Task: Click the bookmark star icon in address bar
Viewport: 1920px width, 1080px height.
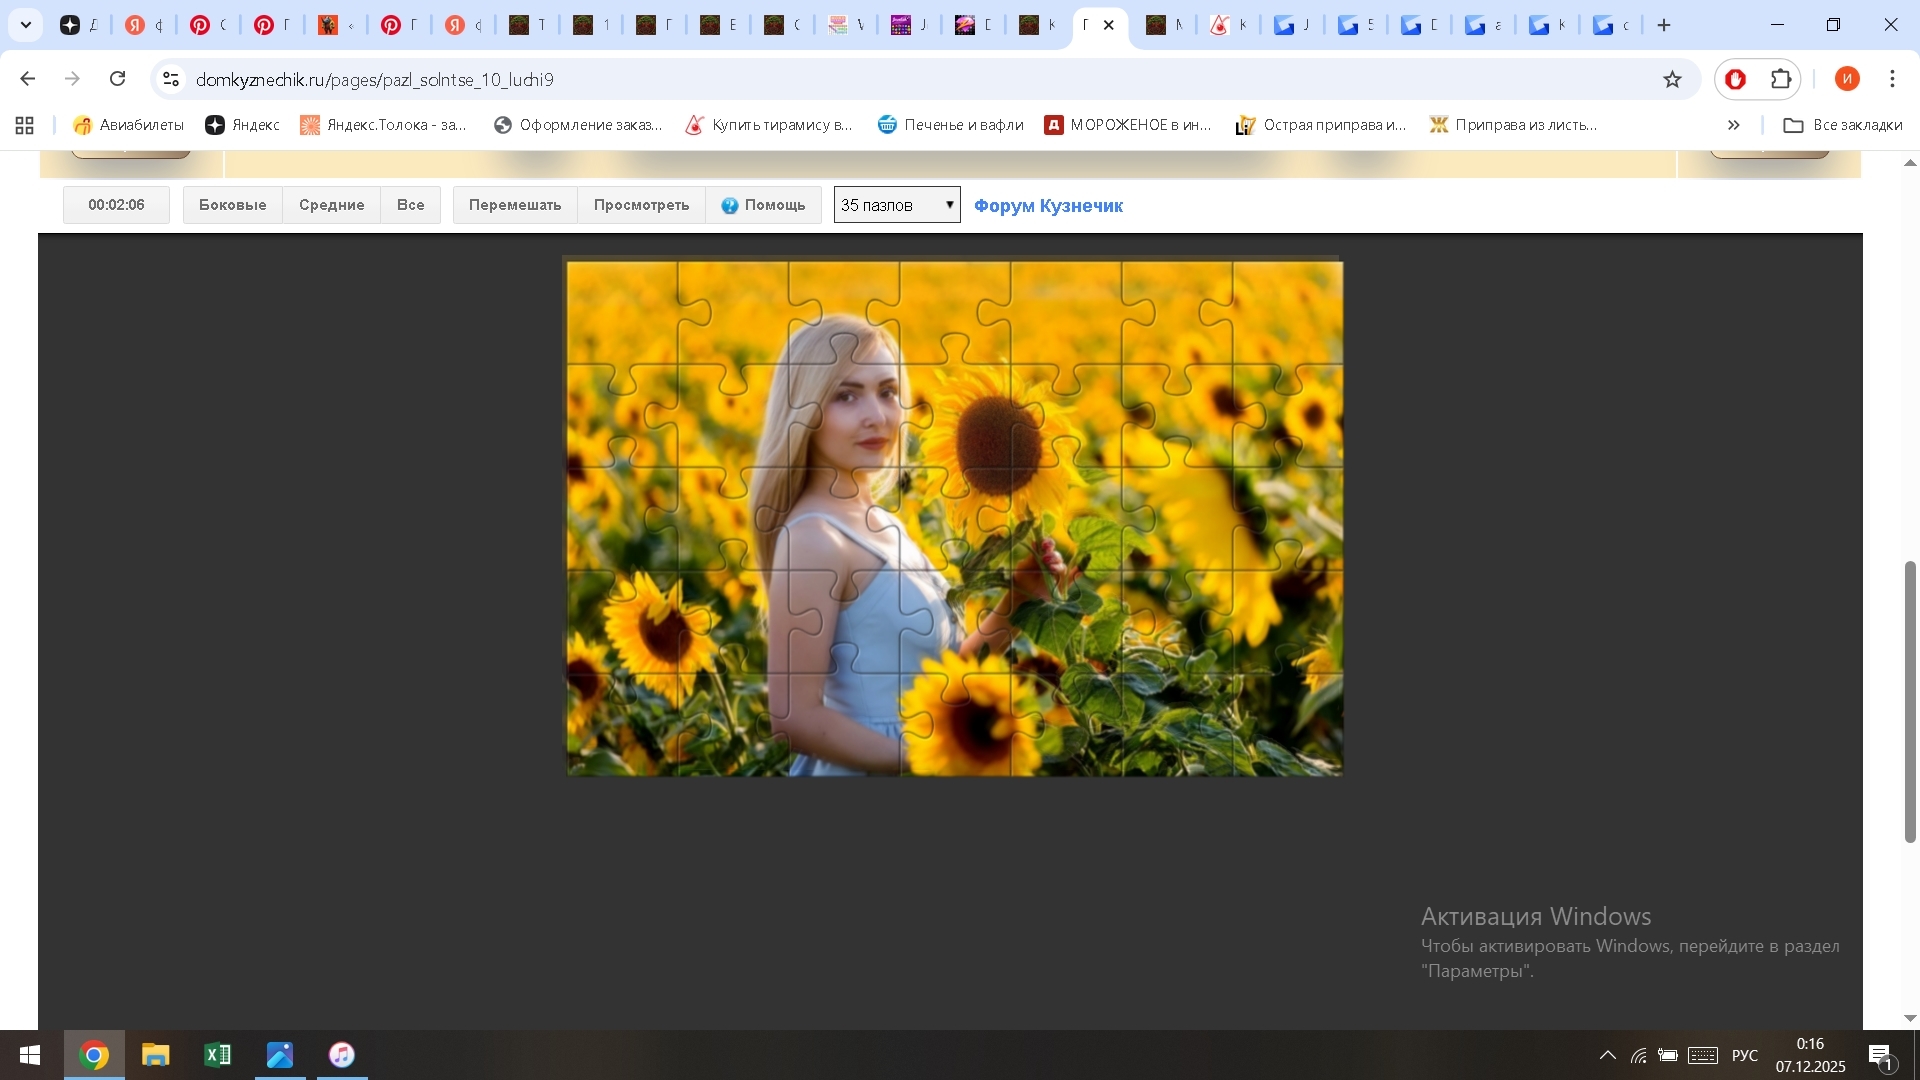Action: pos(1672,79)
